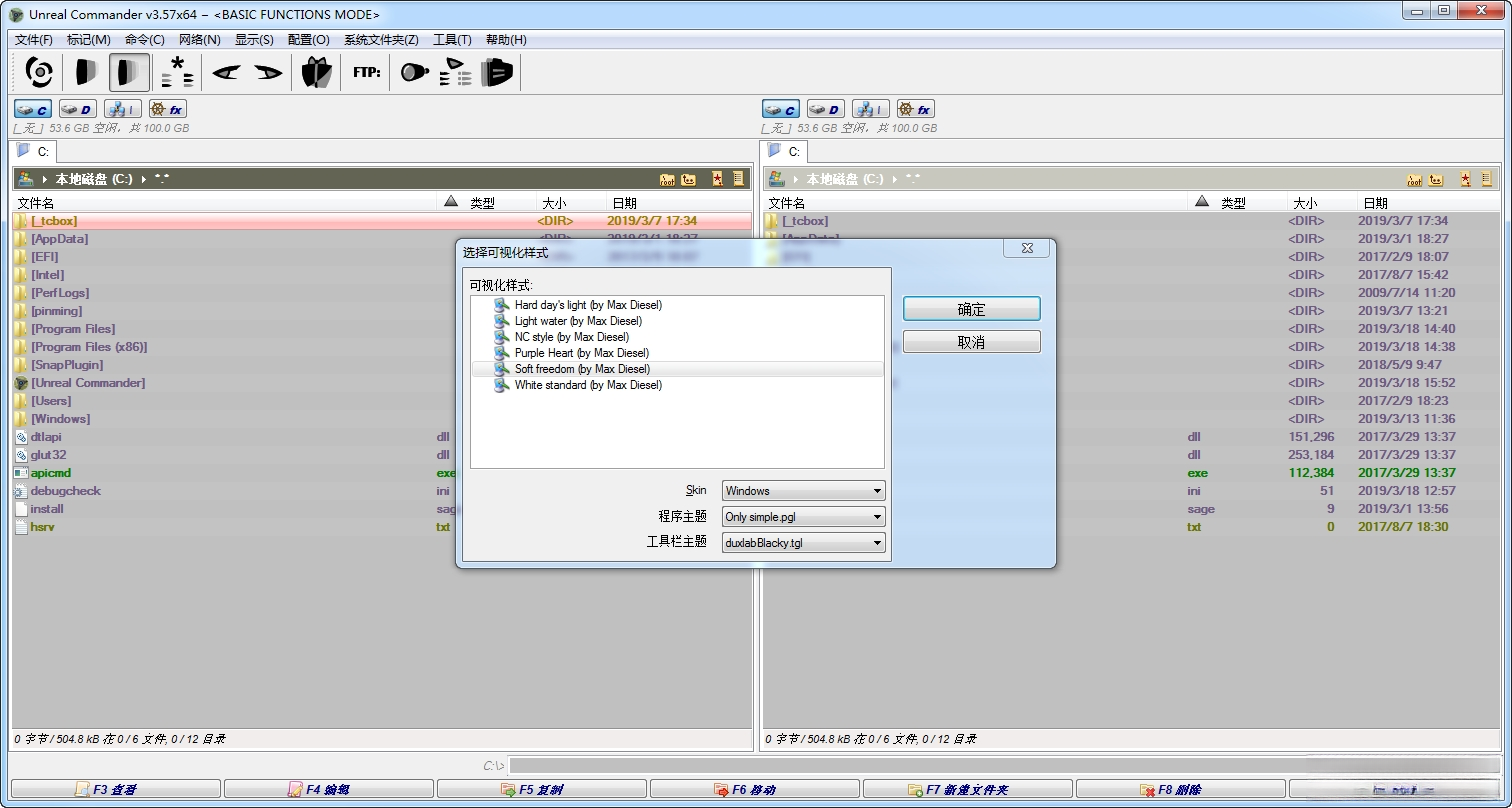Open the 工具栏主题 dropdown
1512x808 pixels.
804,543
